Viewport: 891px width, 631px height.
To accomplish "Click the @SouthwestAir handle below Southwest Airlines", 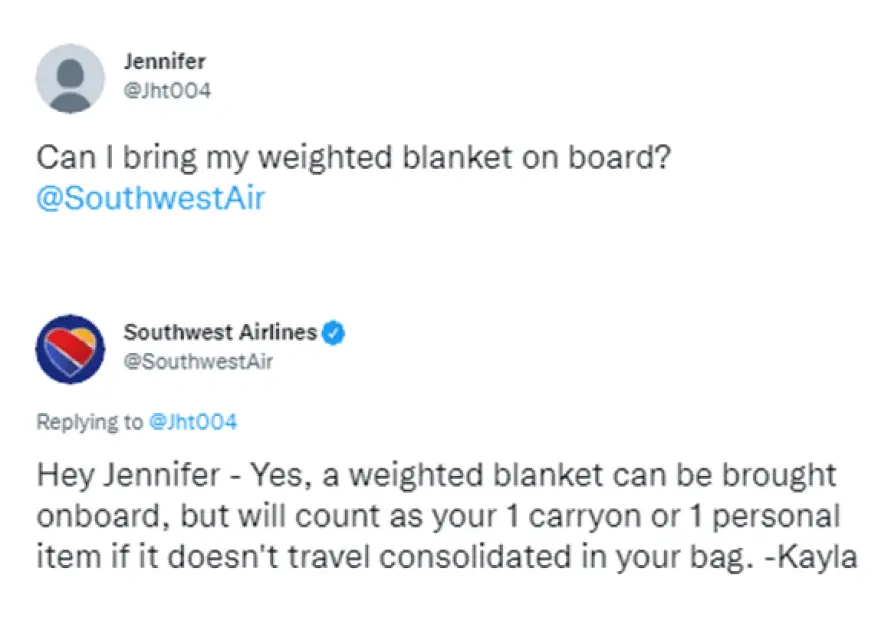I will point(198,361).
